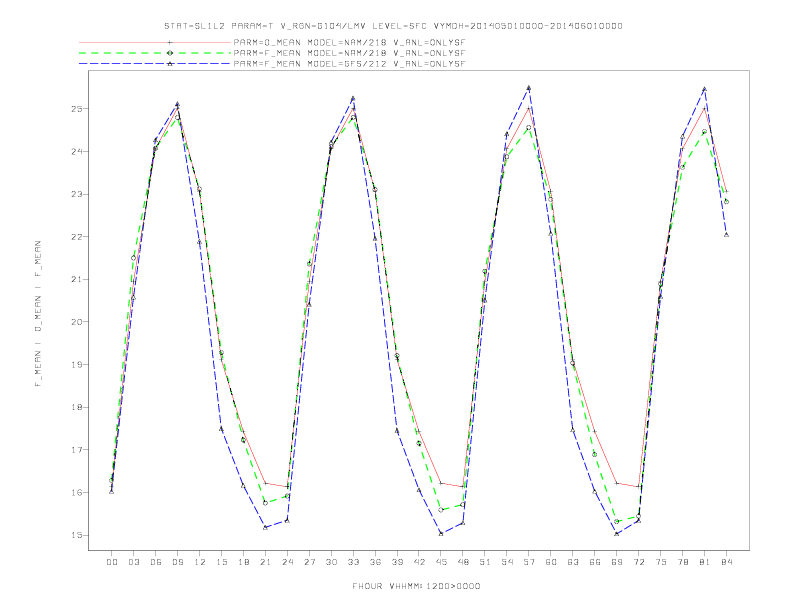Click the plus marker in the red legend line
Screen dimensions: 792x612
(x=170, y=42)
